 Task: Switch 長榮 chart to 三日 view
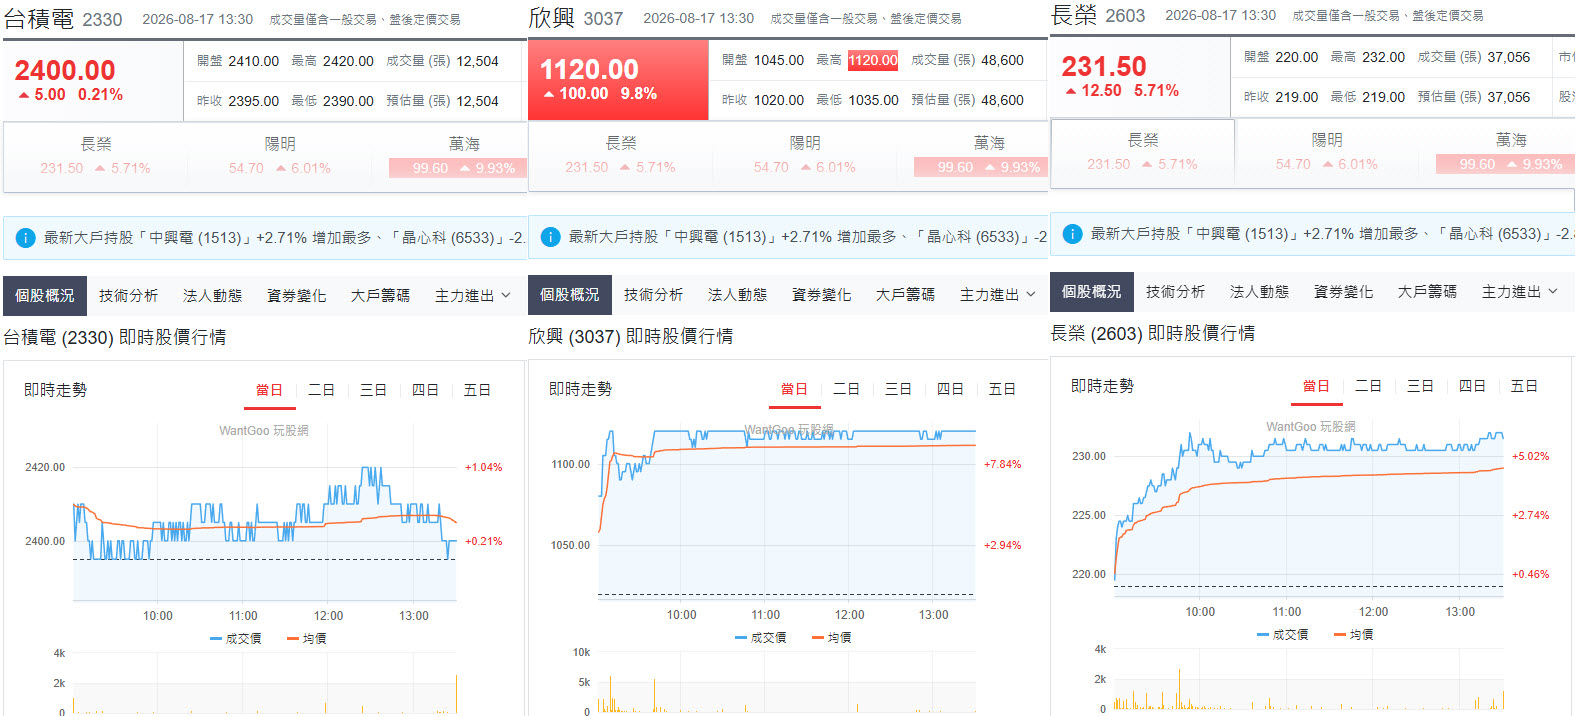click(x=1421, y=386)
